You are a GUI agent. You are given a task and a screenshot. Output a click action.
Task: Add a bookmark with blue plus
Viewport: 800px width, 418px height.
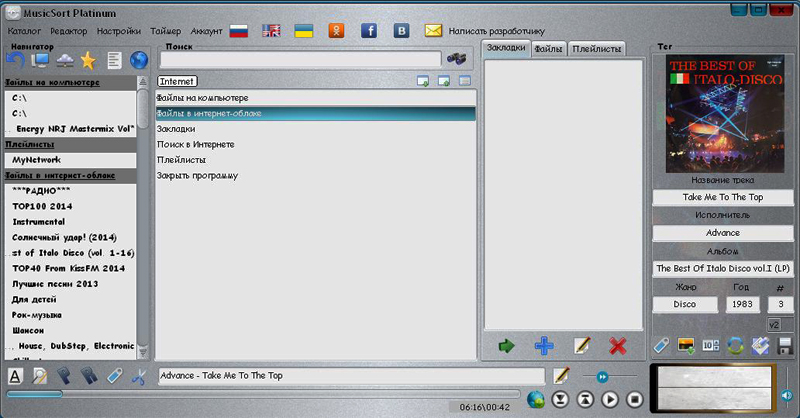(544, 346)
